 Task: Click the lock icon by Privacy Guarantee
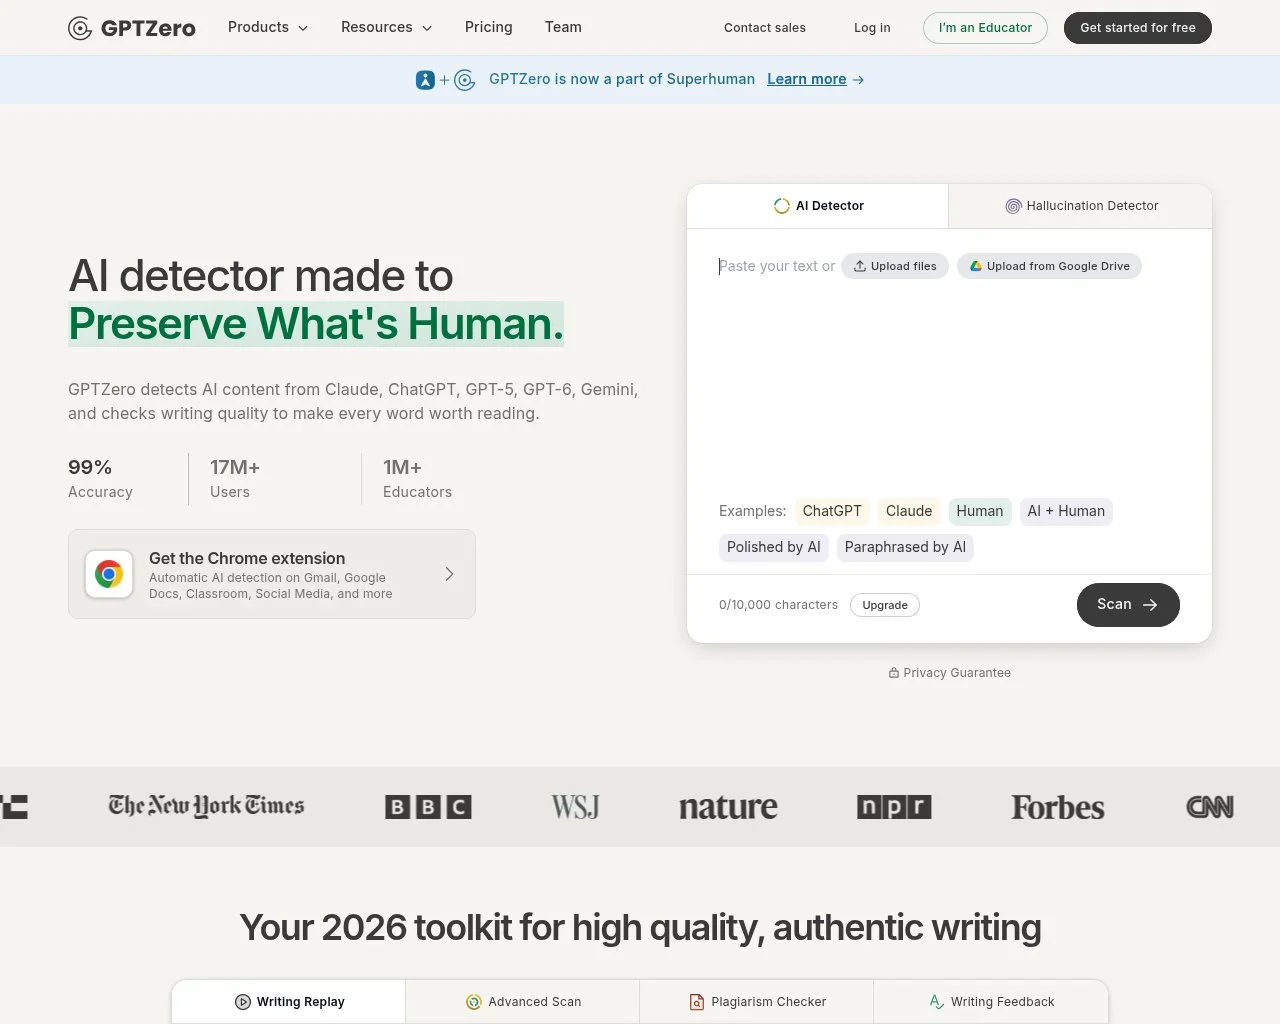[x=894, y=673]
